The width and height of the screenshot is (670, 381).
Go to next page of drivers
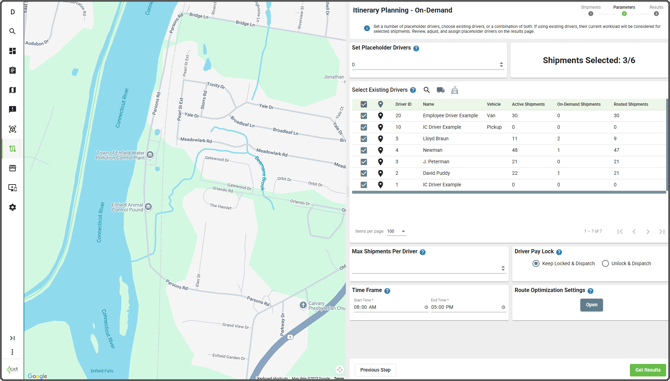click(648, 232)
